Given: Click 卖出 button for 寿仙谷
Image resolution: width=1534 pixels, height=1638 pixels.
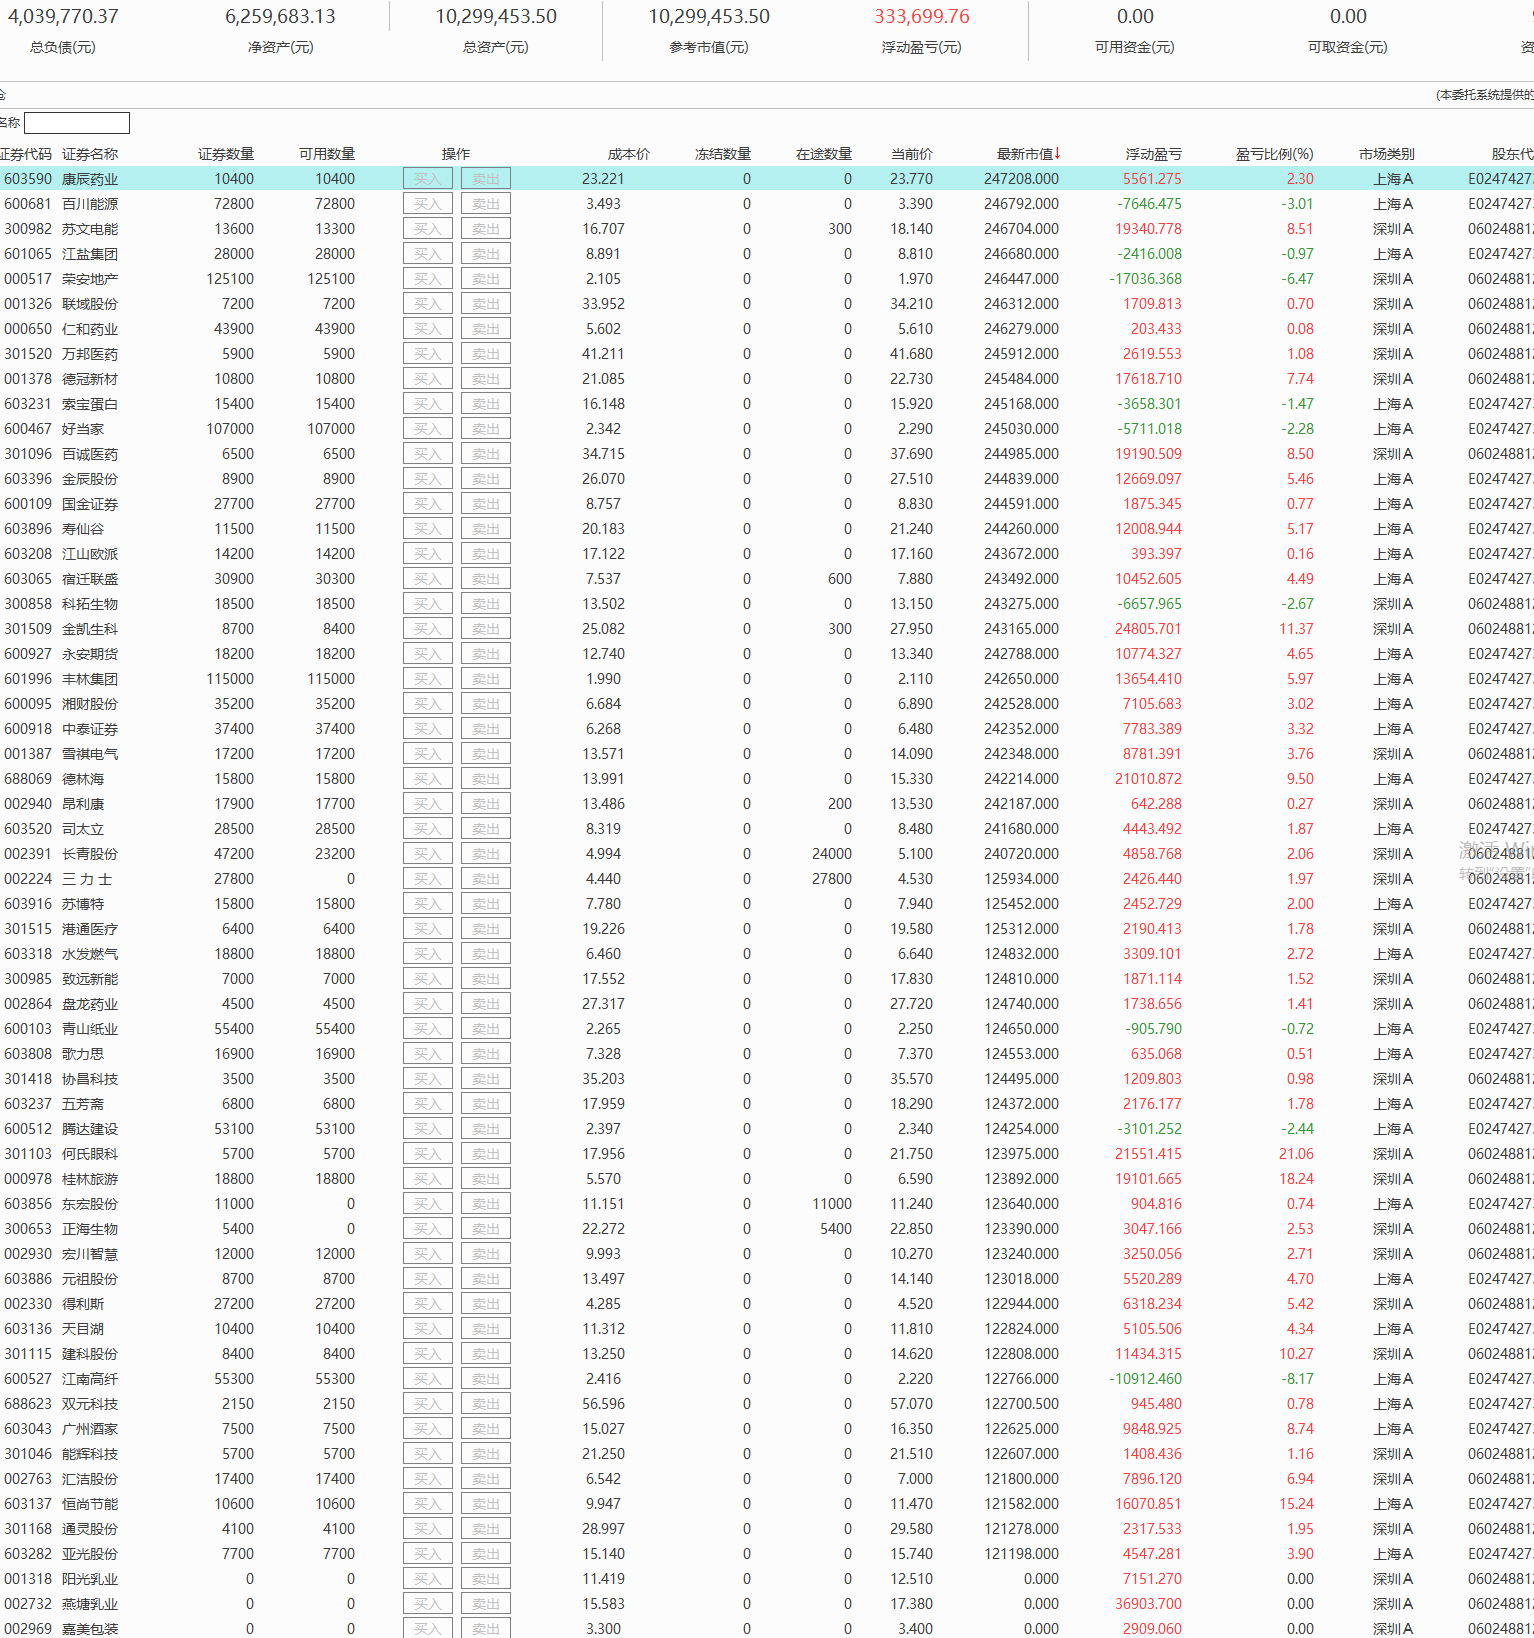Looking at the screenshot, I should click(x=486, y=529).
